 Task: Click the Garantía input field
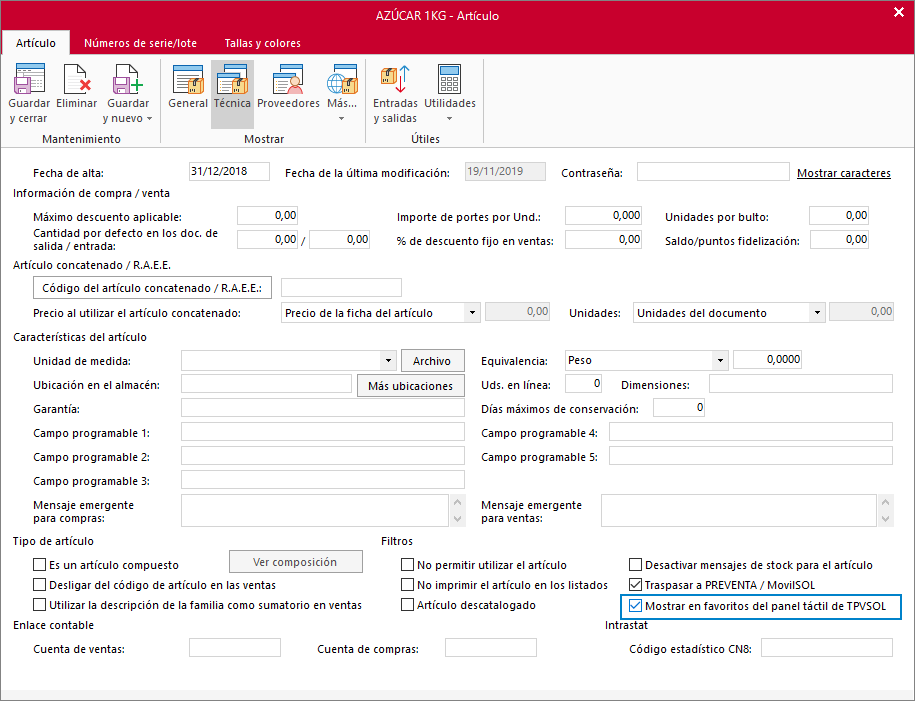(323, 407)
